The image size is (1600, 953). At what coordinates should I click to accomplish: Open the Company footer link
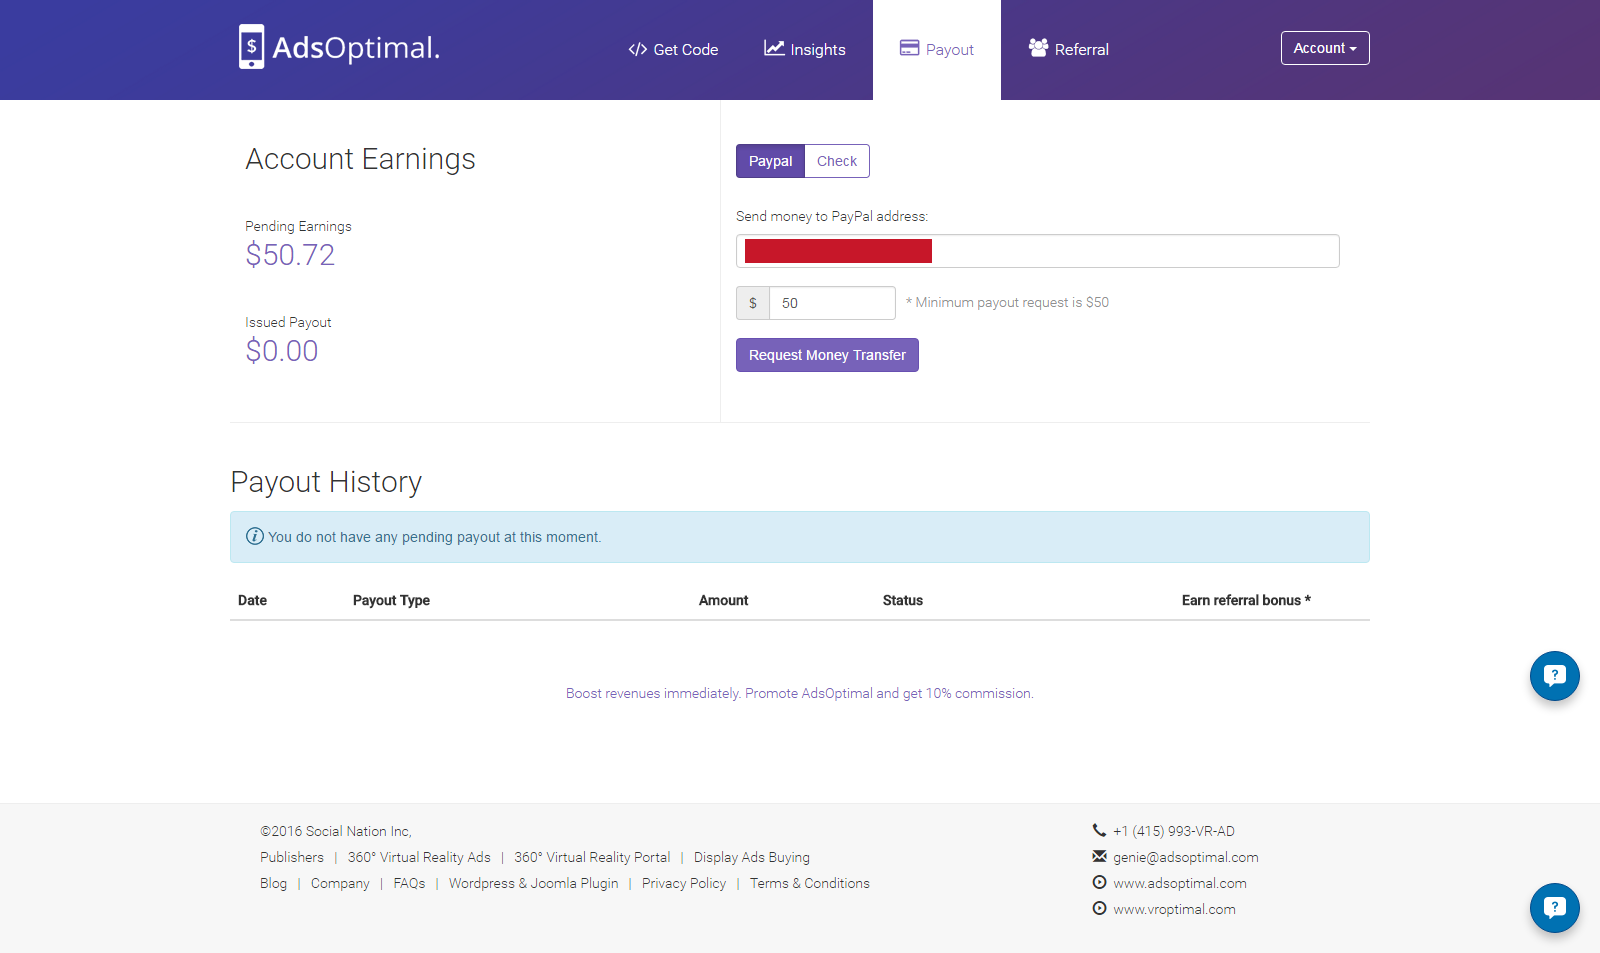[340, 883]
